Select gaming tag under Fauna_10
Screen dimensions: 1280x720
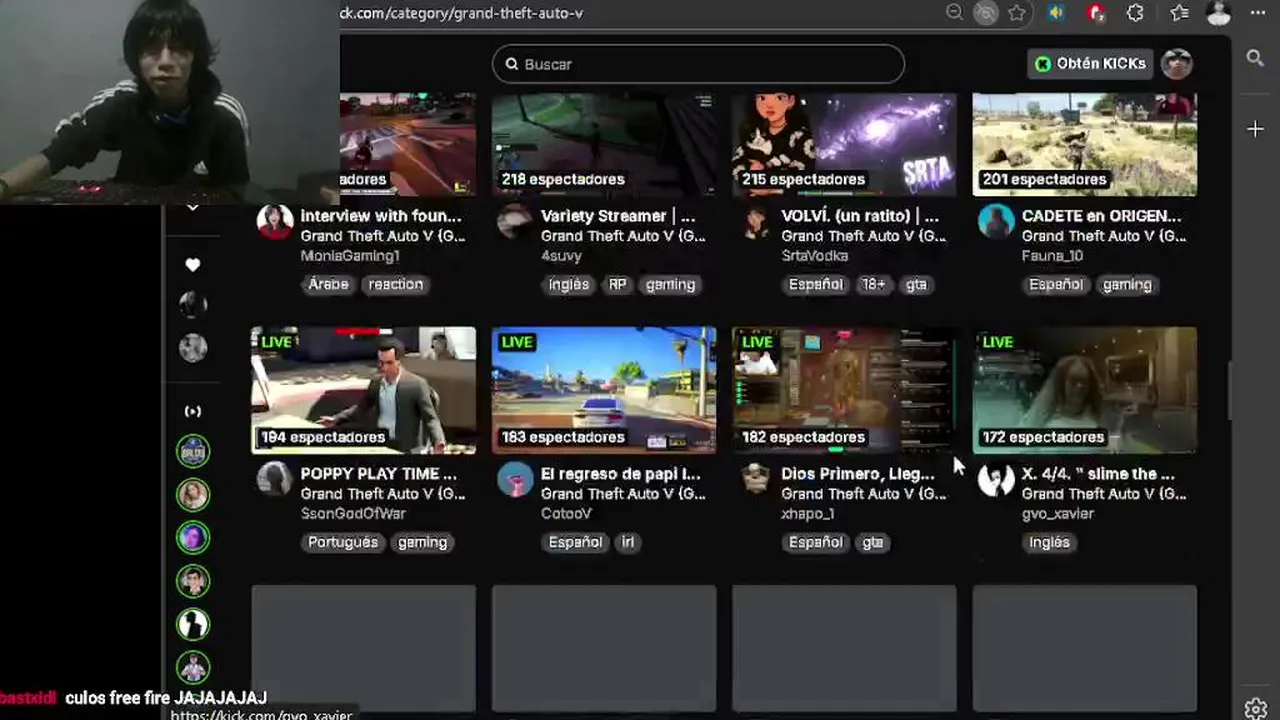1127,284
